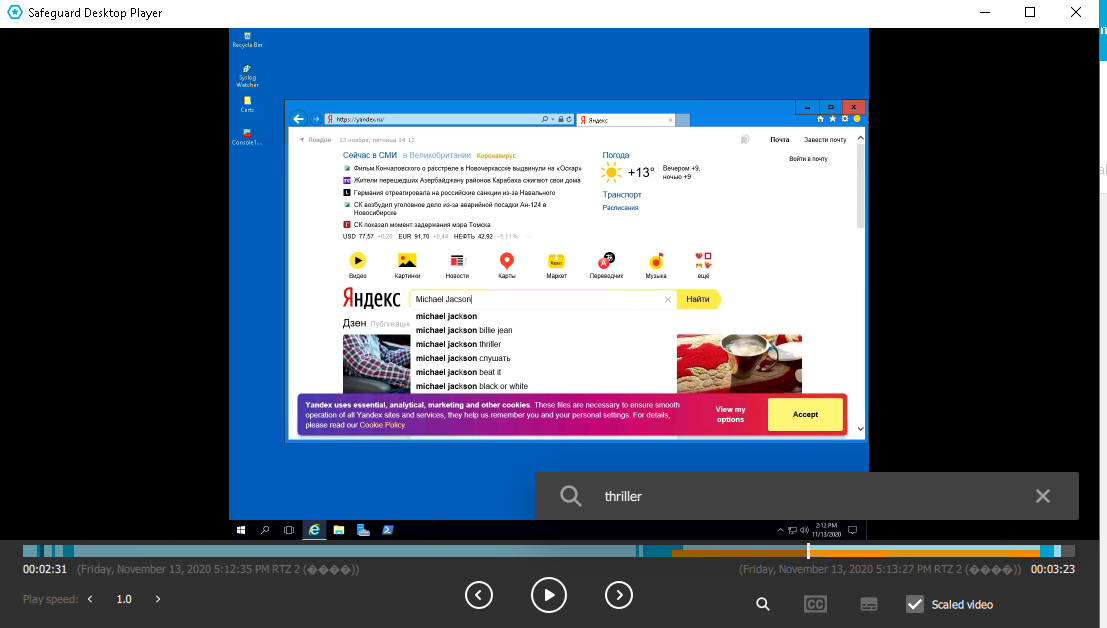Jump to next event button

pyautogui.click(x=618, y=595)
